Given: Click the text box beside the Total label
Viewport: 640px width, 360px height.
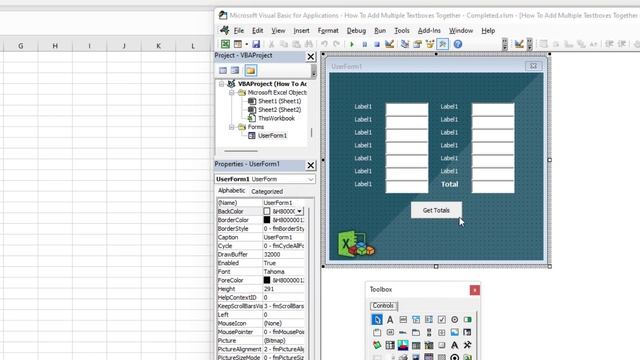Looking at the screenshot, I should click(x=493, y=186).
